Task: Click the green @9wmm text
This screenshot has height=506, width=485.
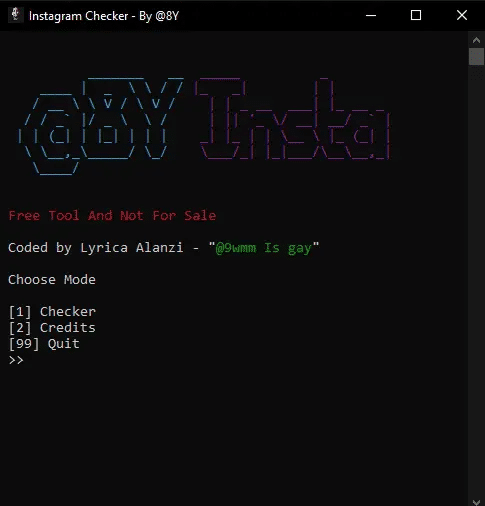Action: pos(236,248)
